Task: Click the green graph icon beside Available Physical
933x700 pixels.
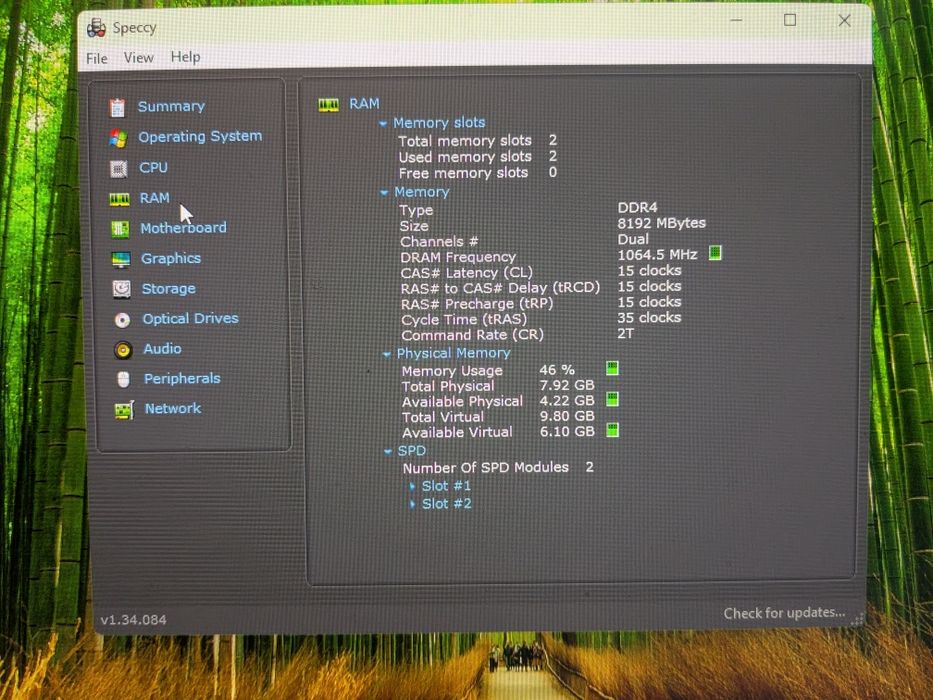Action: tap(612, 399)
